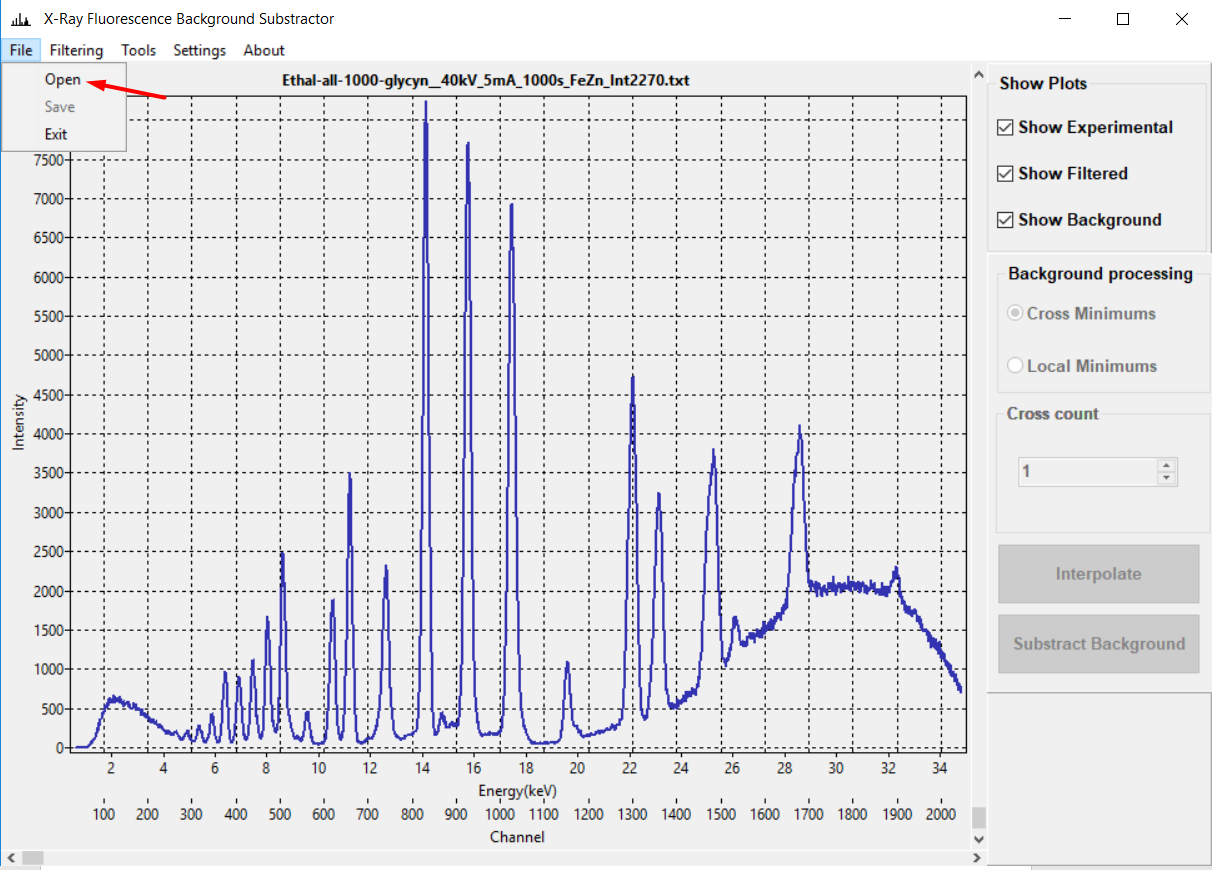Screen dimensions: 1212x870
Task: Click the Cross count number field
Action: point(1088,471)
